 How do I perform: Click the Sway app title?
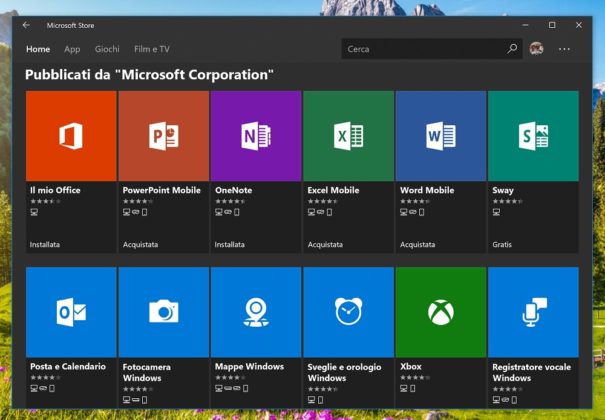tap(503, 190)
